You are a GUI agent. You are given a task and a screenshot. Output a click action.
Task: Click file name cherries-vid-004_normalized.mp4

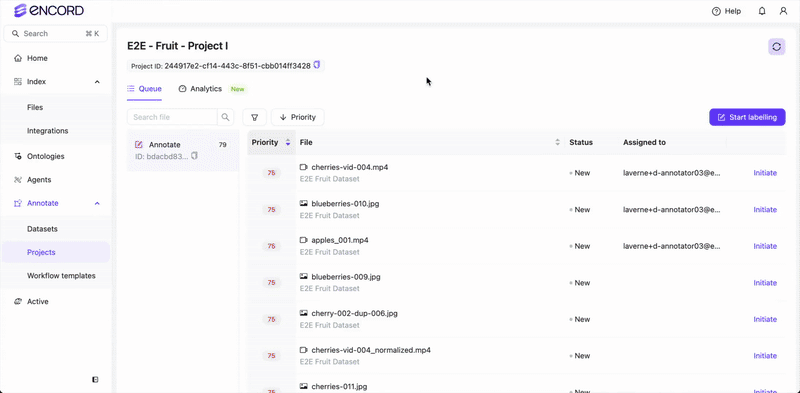[371, 350]
